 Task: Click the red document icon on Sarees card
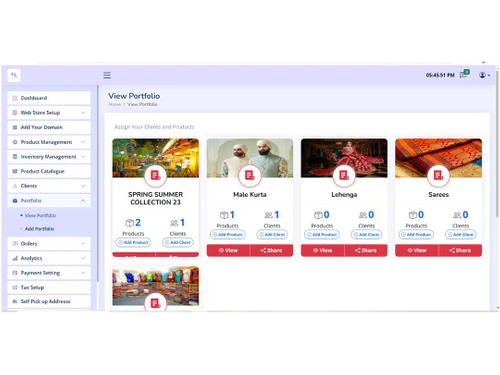438,175
